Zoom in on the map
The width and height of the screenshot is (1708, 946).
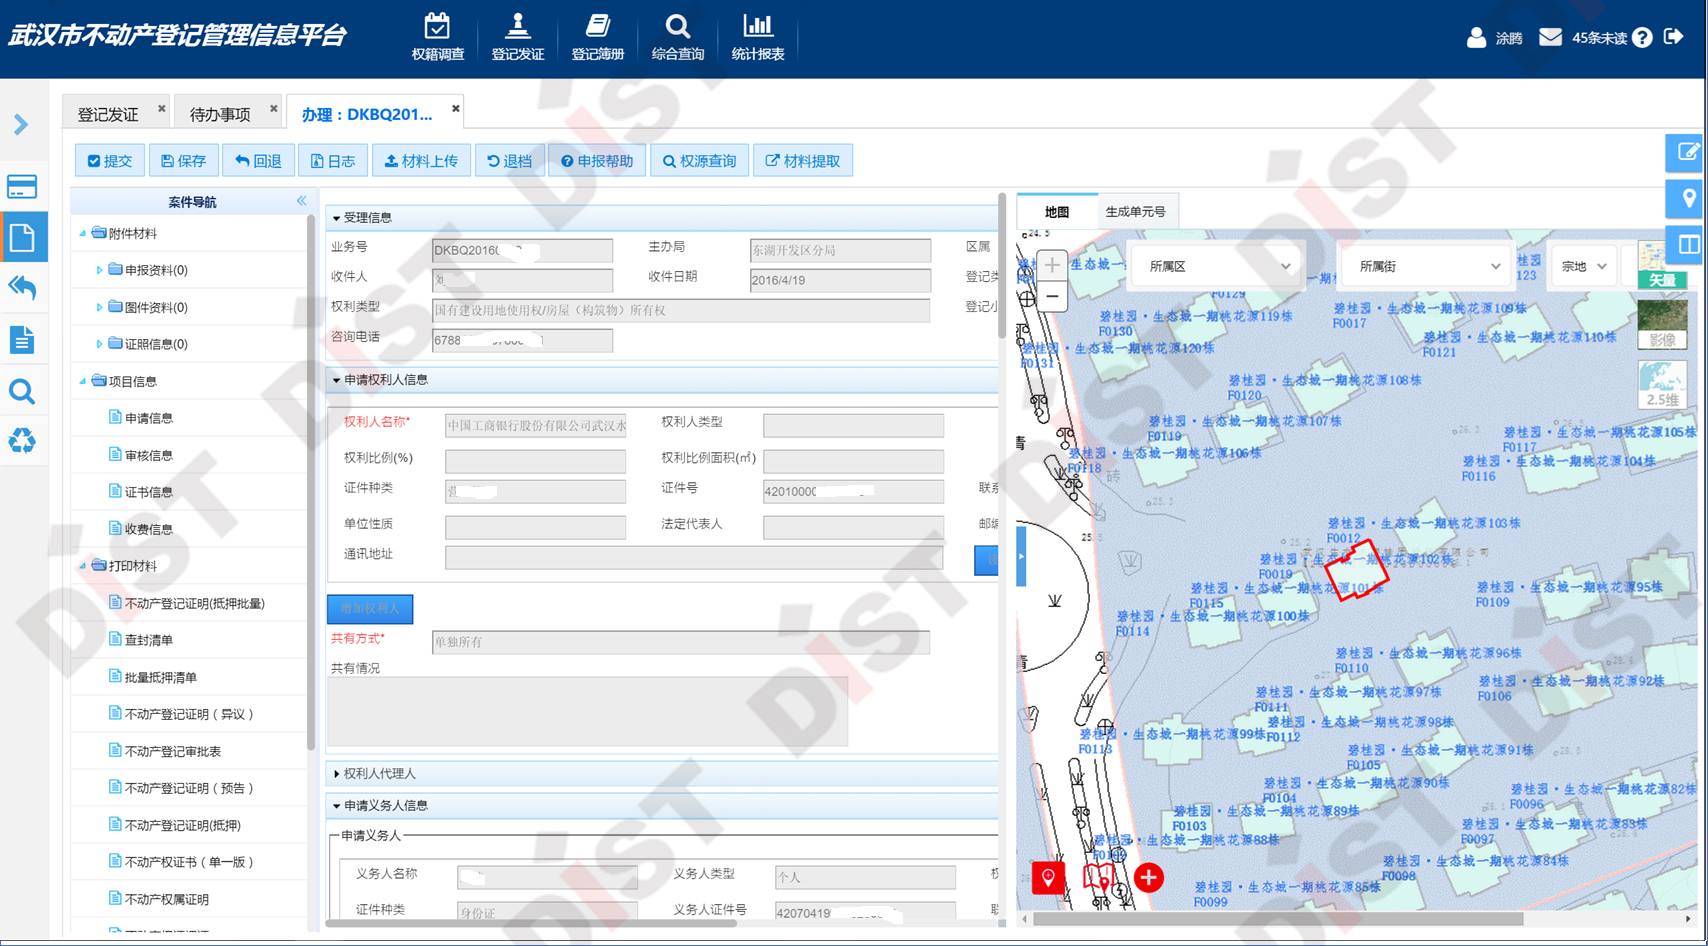tap(1052, 265)
